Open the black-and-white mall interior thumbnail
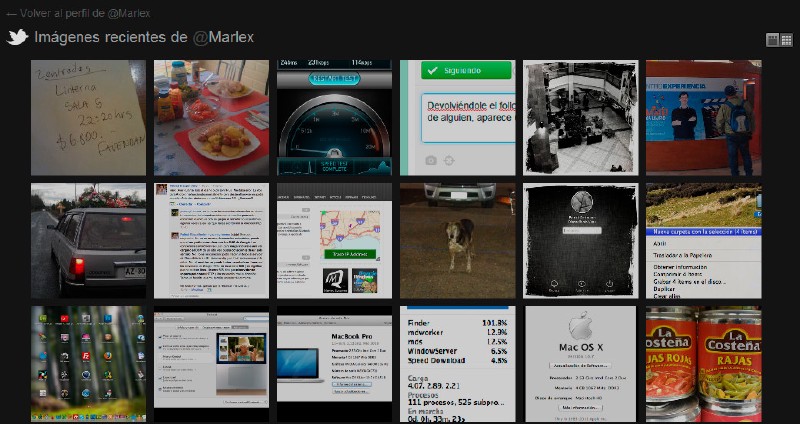This screenshot has width=800, height=424. [x=581, y=118]
